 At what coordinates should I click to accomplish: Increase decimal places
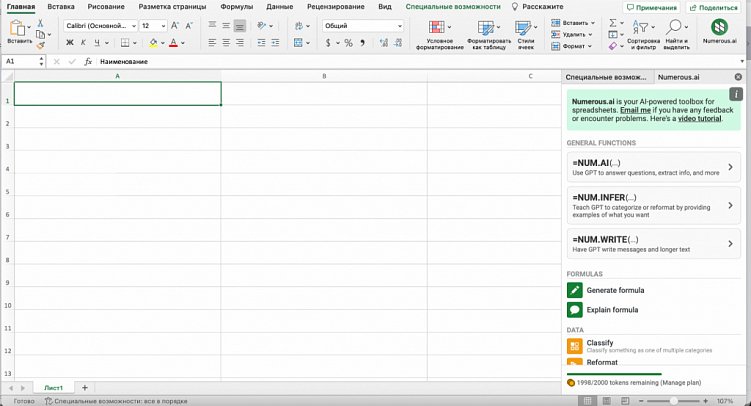click(x=383, y=43)
